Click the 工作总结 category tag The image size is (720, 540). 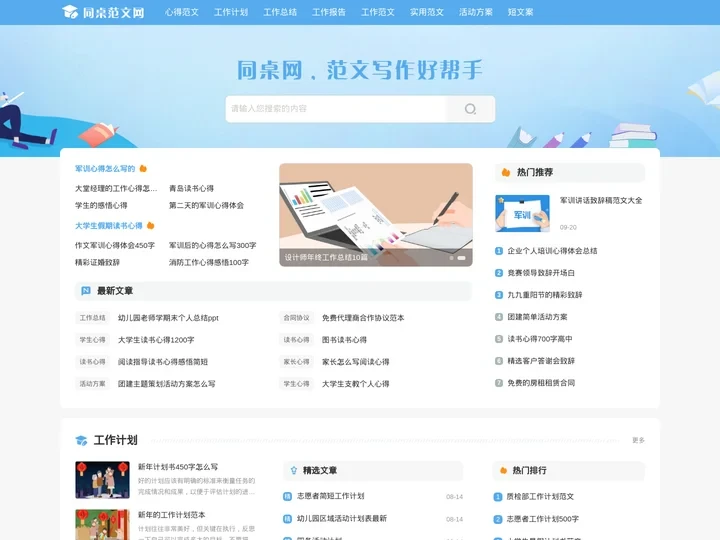pyautogui.click(x=92, y=318)
